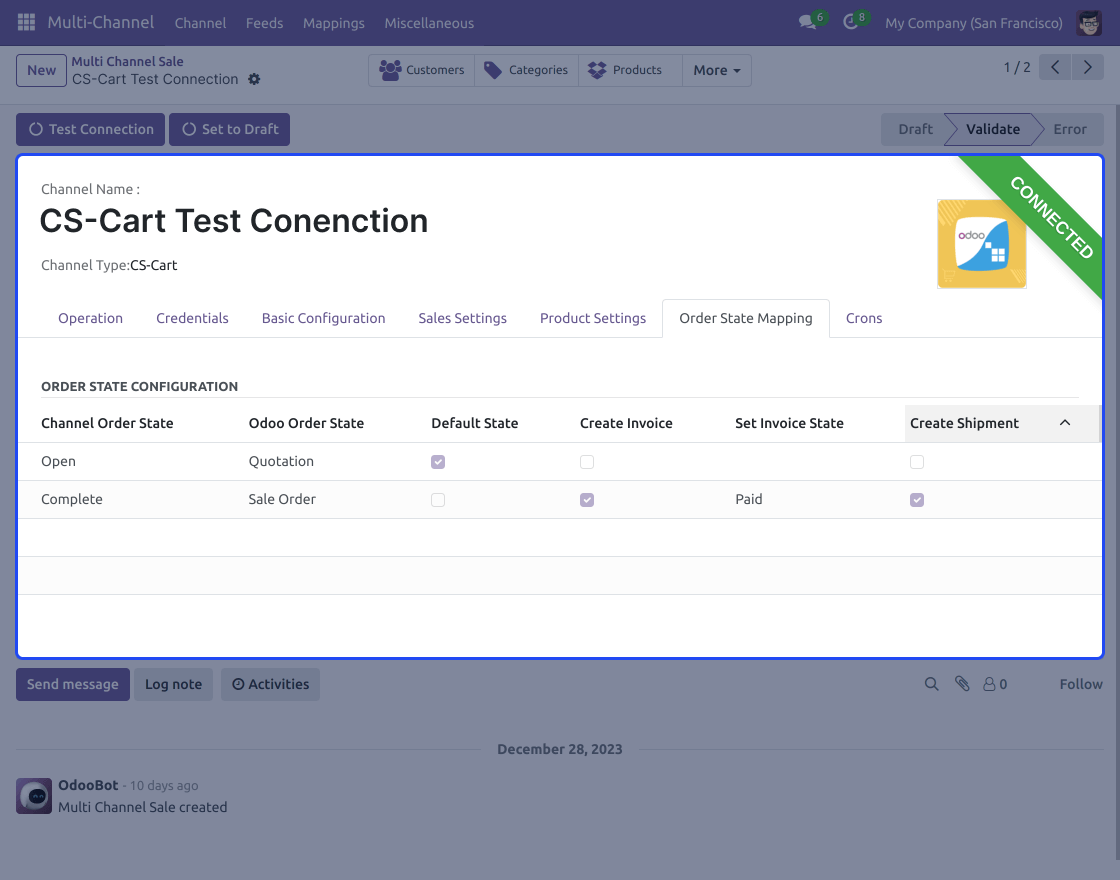The width and height of the screenshot is (1120, 880).
Task: Sort by Create Invoice column header
Action: tap(626, 423)
